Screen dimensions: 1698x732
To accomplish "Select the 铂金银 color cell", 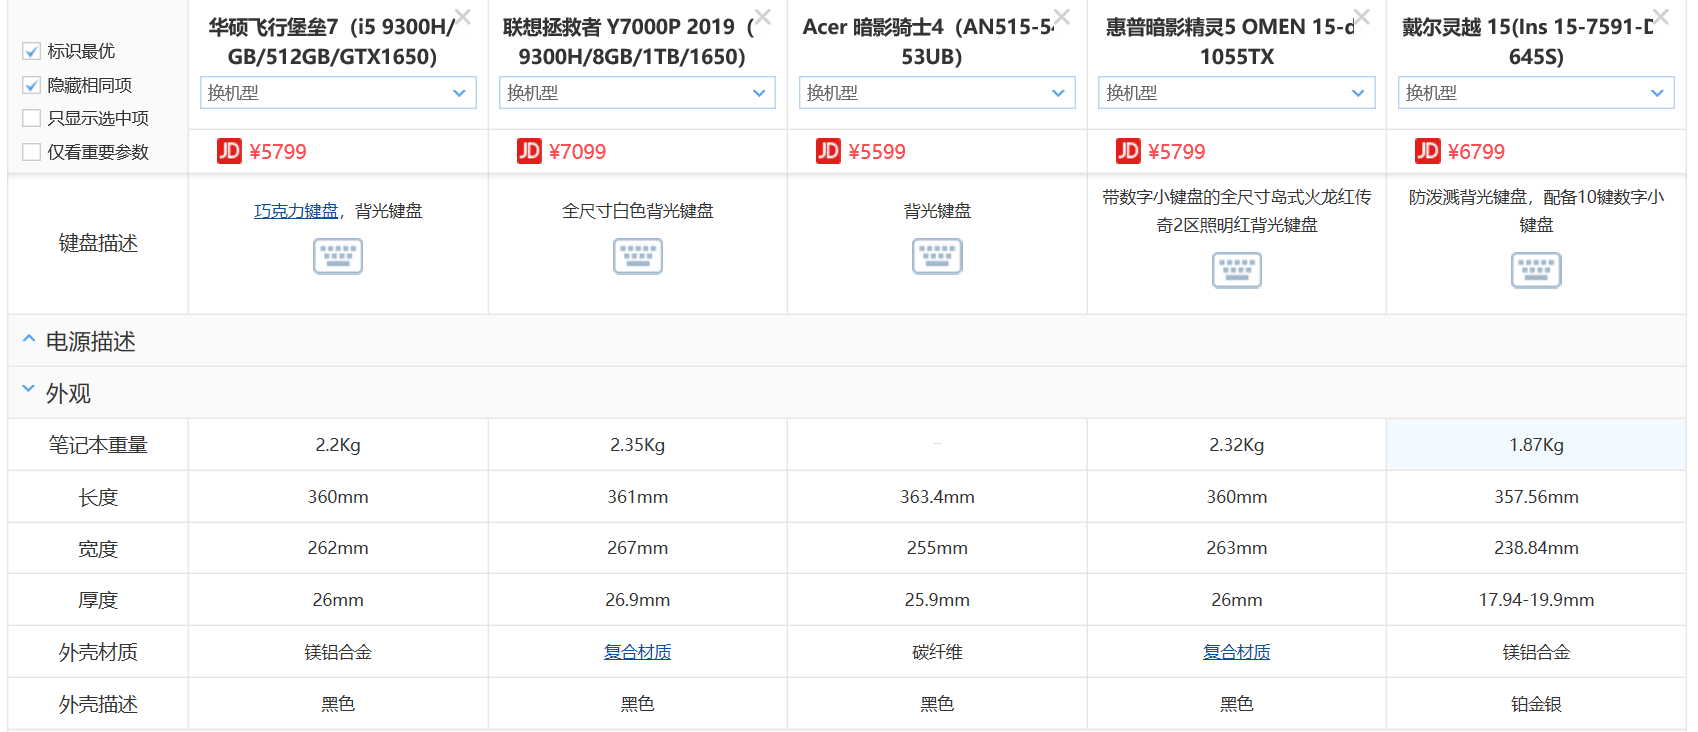I will (1536, 704).
